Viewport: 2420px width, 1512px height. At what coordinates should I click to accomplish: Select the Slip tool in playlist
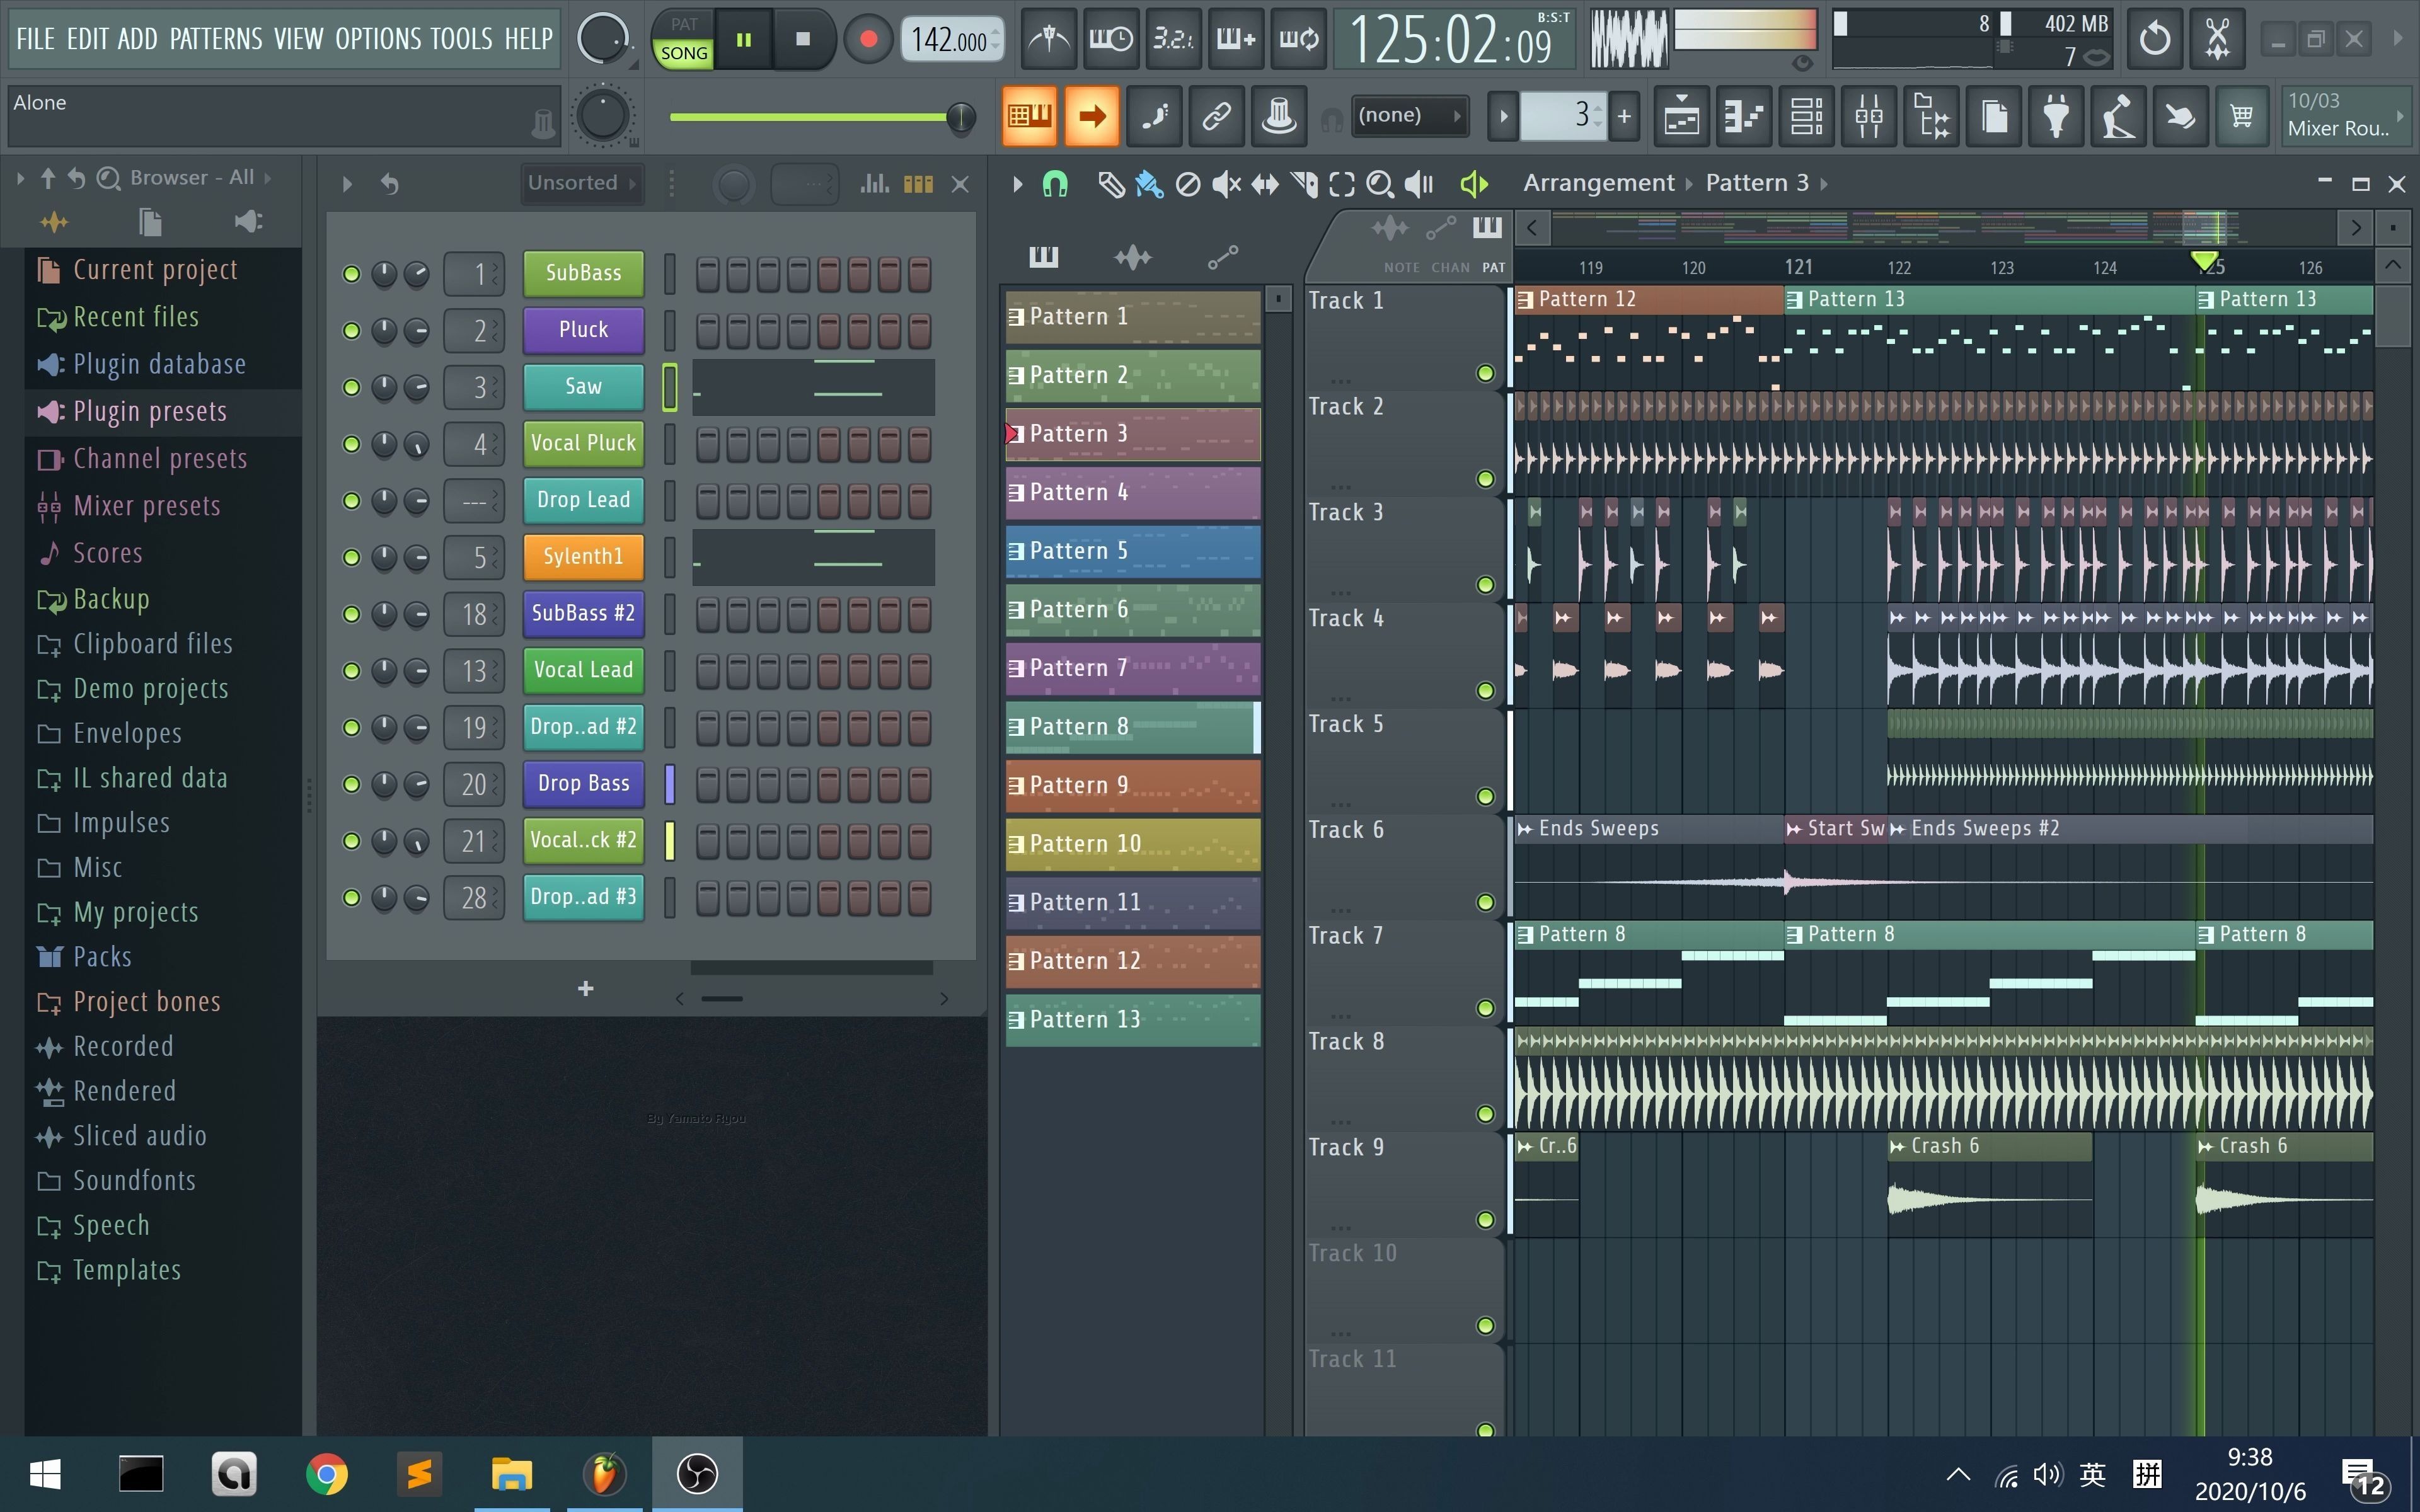(1265, 184)
